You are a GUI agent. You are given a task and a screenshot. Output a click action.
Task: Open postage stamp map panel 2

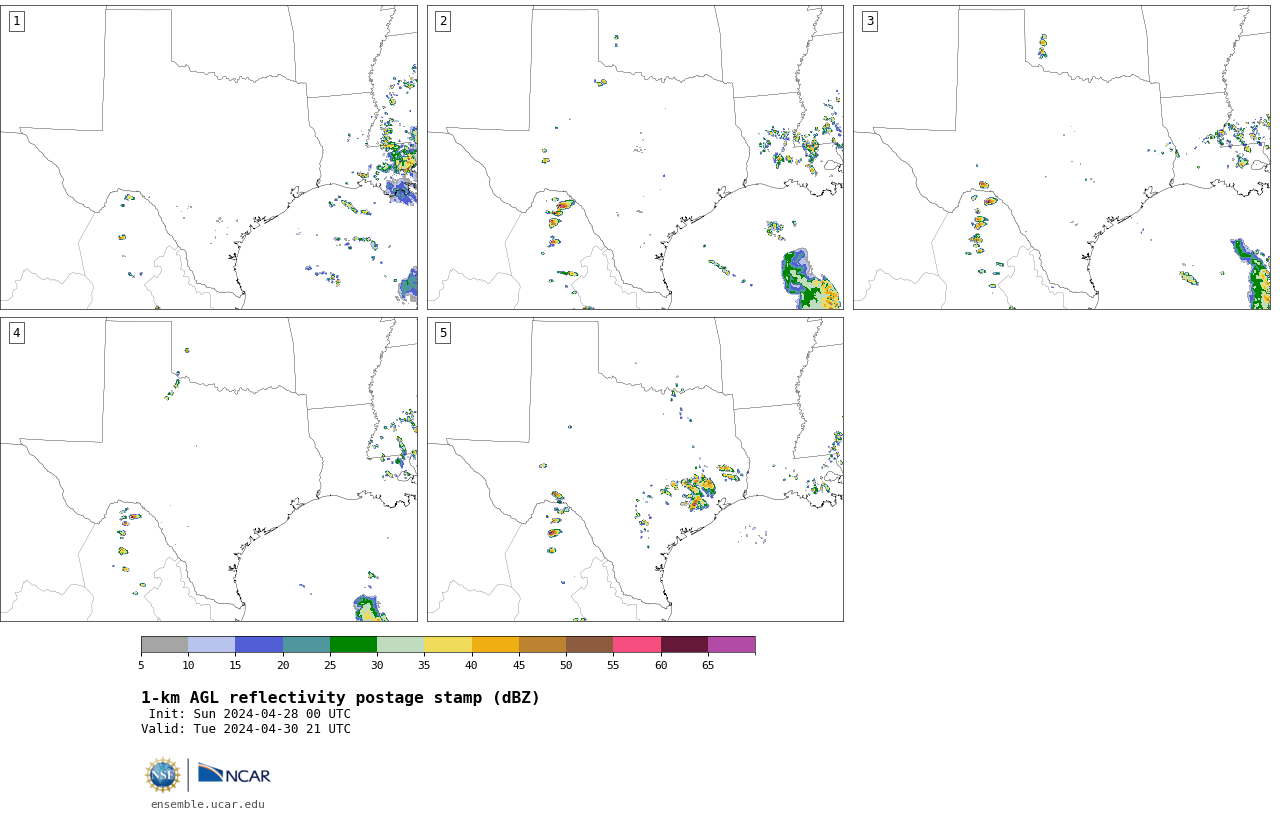[x=635, y=157]
